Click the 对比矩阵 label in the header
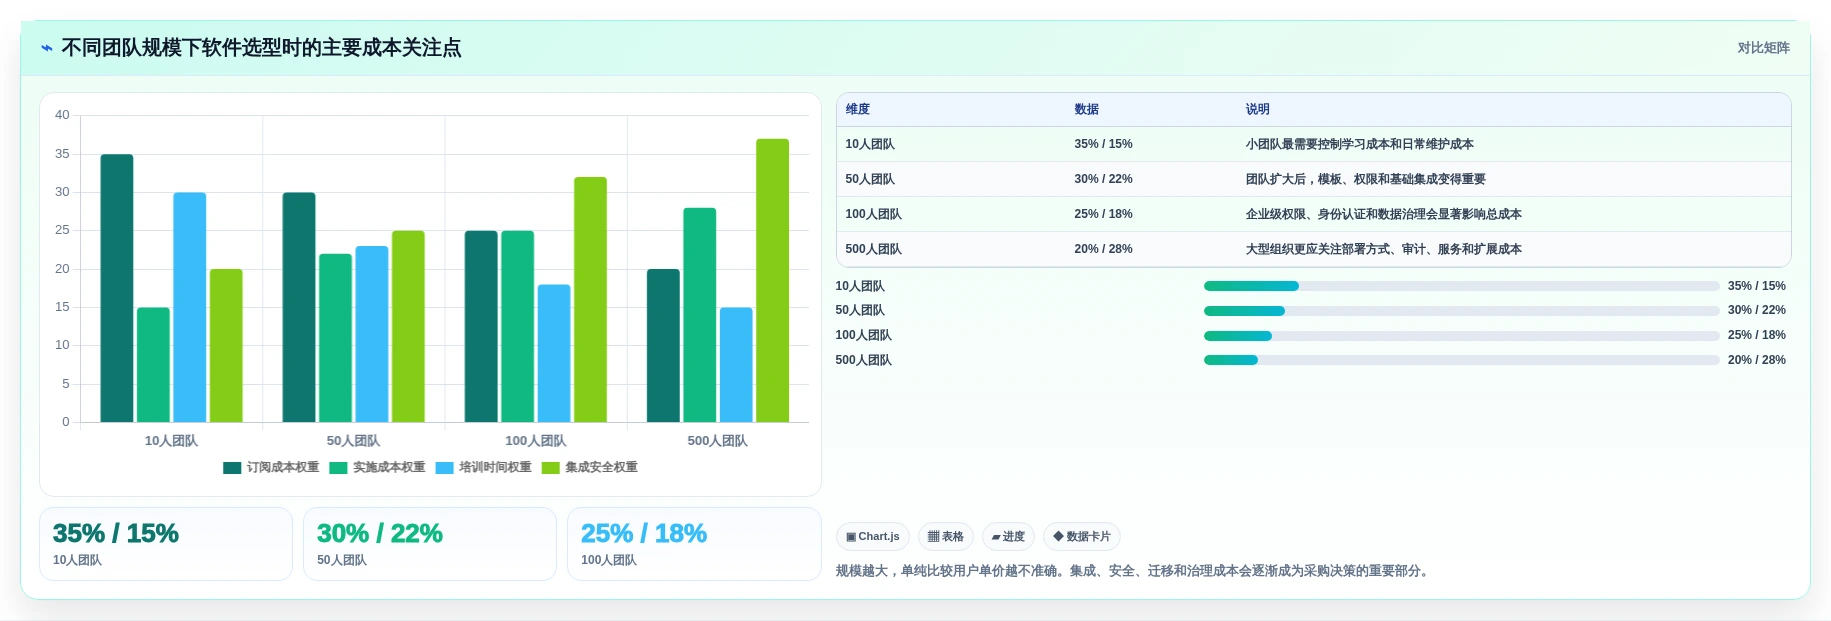Screen dimensions: 1831x621 tap(1763, 48)
